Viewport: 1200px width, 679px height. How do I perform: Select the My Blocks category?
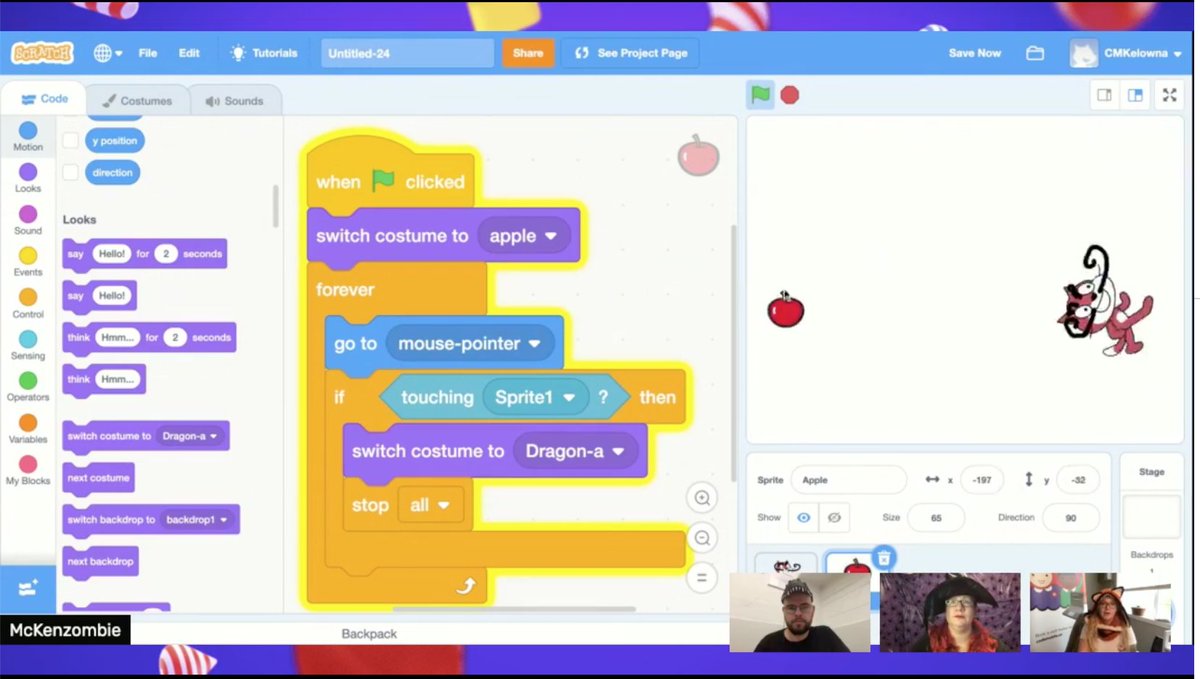[x=28, y=471]
